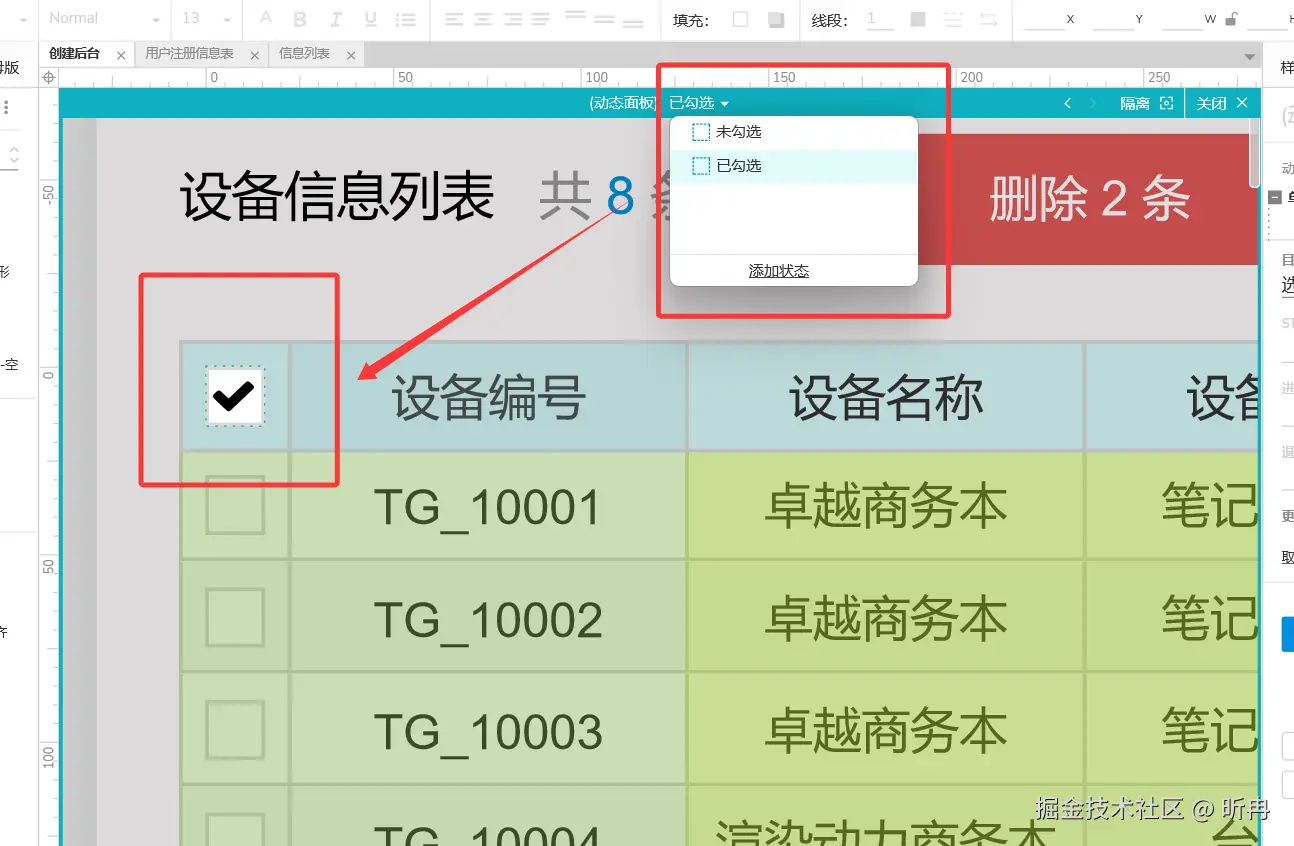Justify text alignment
The width and height of the screenshot is (1294, 846).
click(x=541, y=19)
